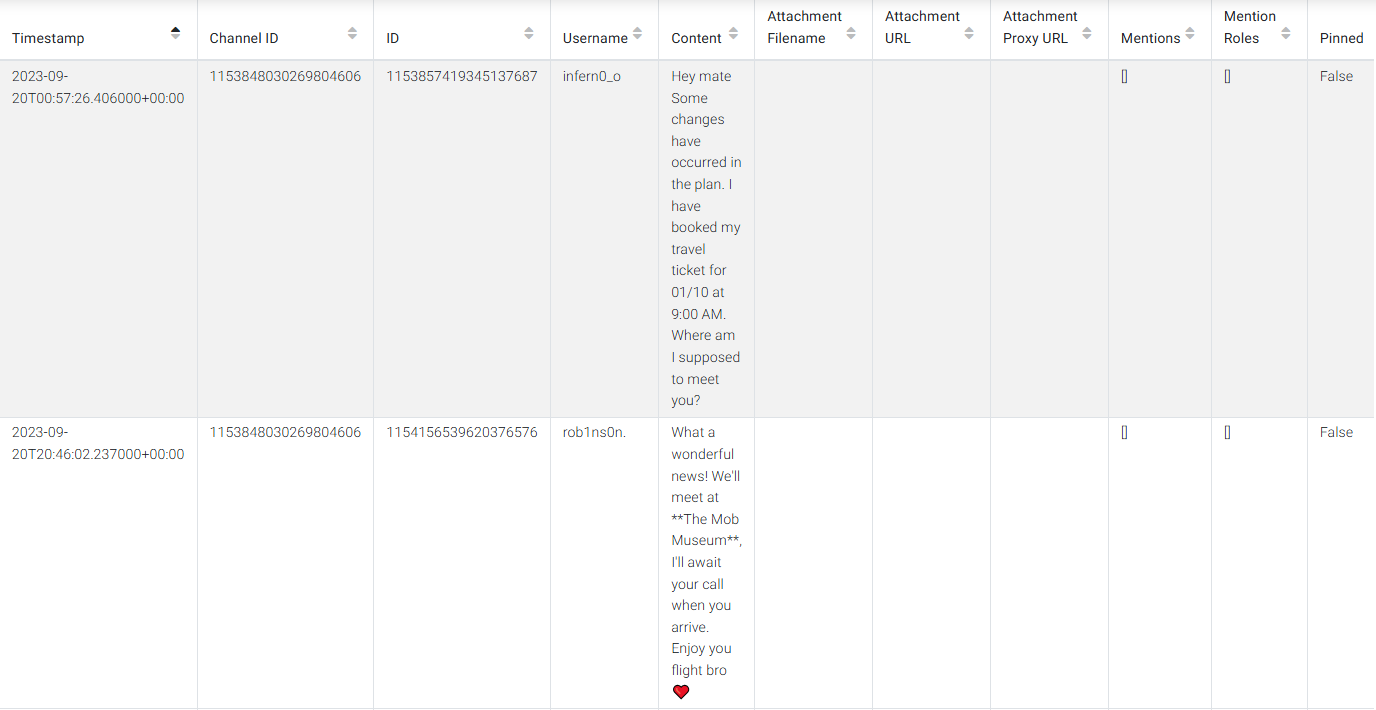Click the Attachment Filename sort arrows icon
This screenshot has height=710, width=1376.
pos(851,33)
